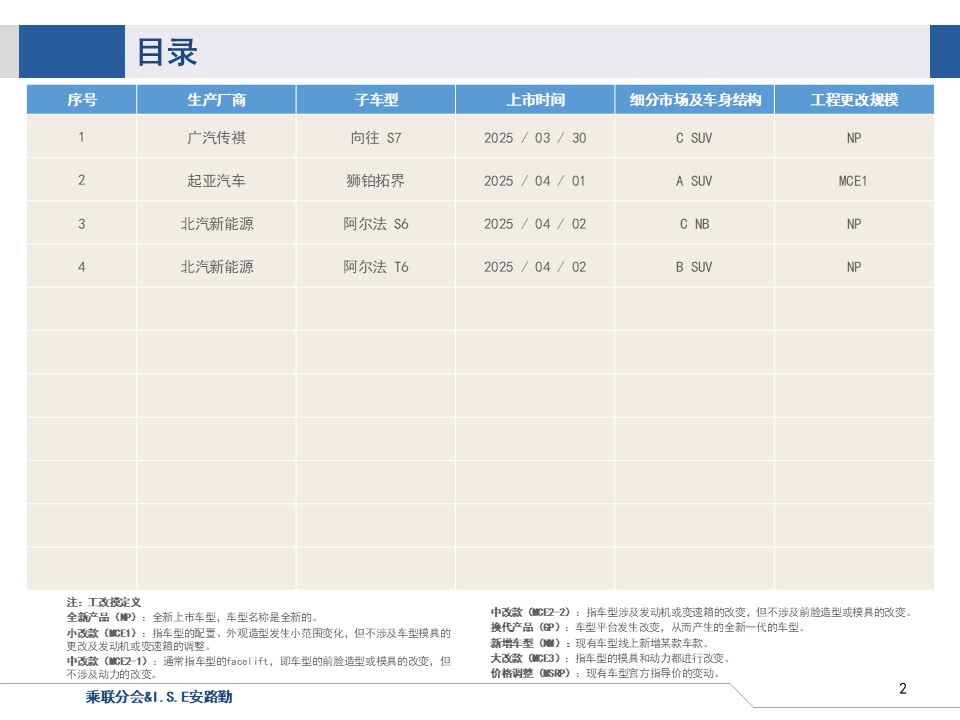Click the 工程更改规模 column header
This screenshot has width=960, height=720.
(854, 100)
